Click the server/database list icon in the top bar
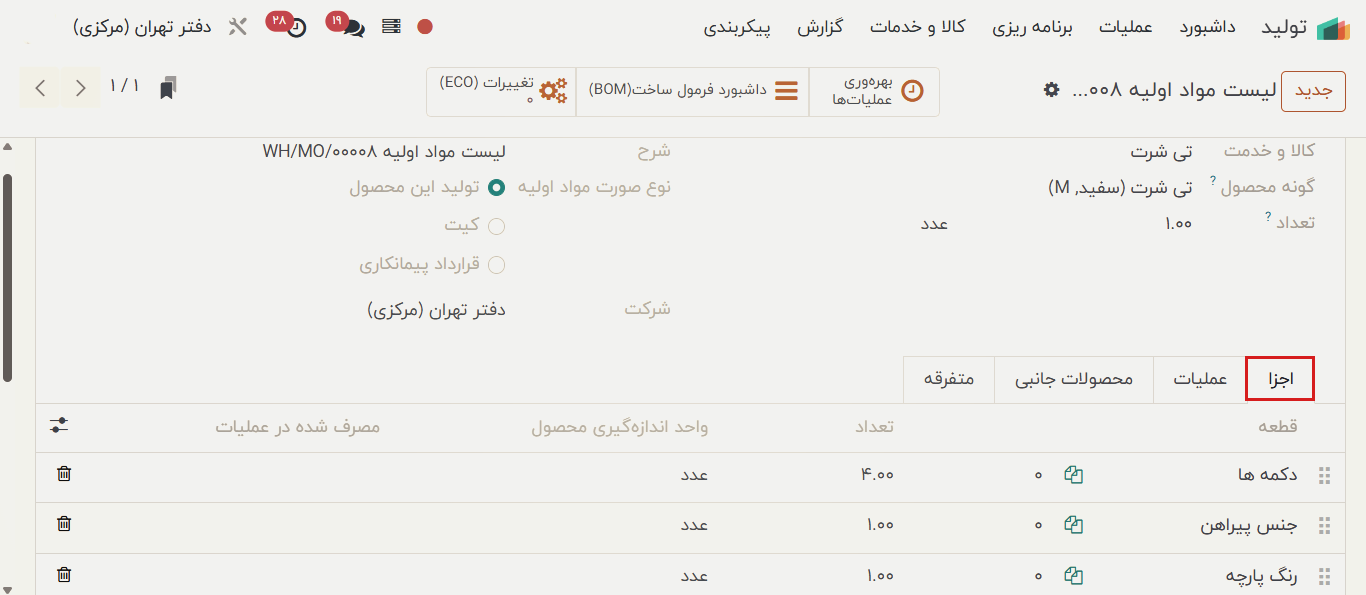The image size is (1366, 595). 391,27
